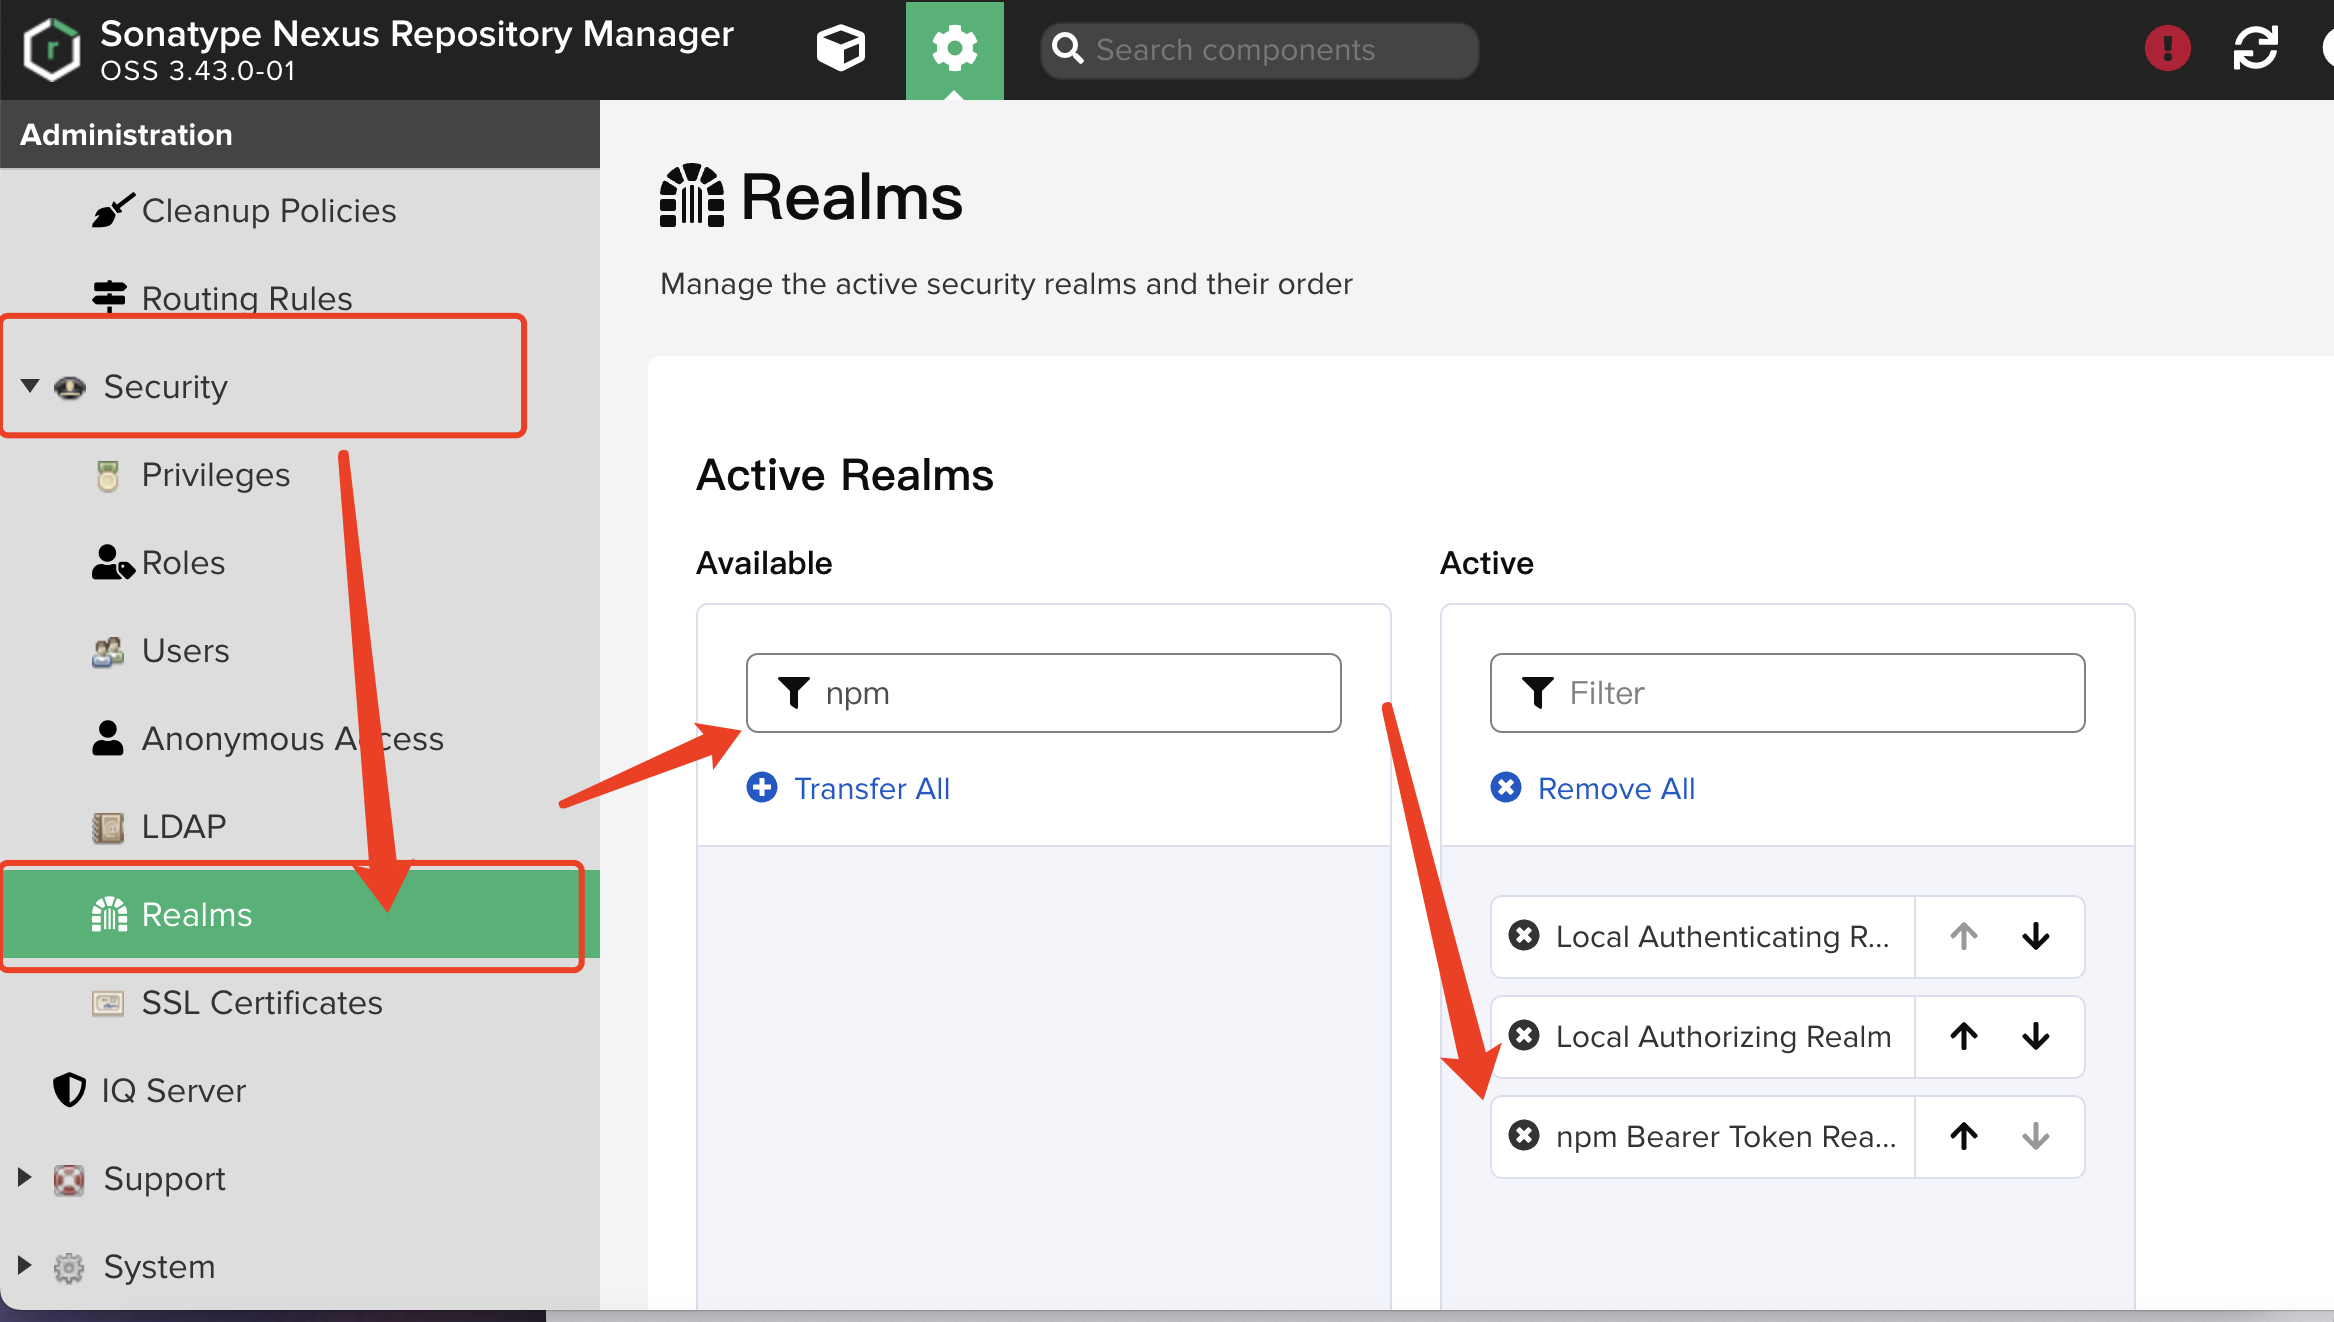
Task: Select the Support menu item
Action: tap(165, 1179)
